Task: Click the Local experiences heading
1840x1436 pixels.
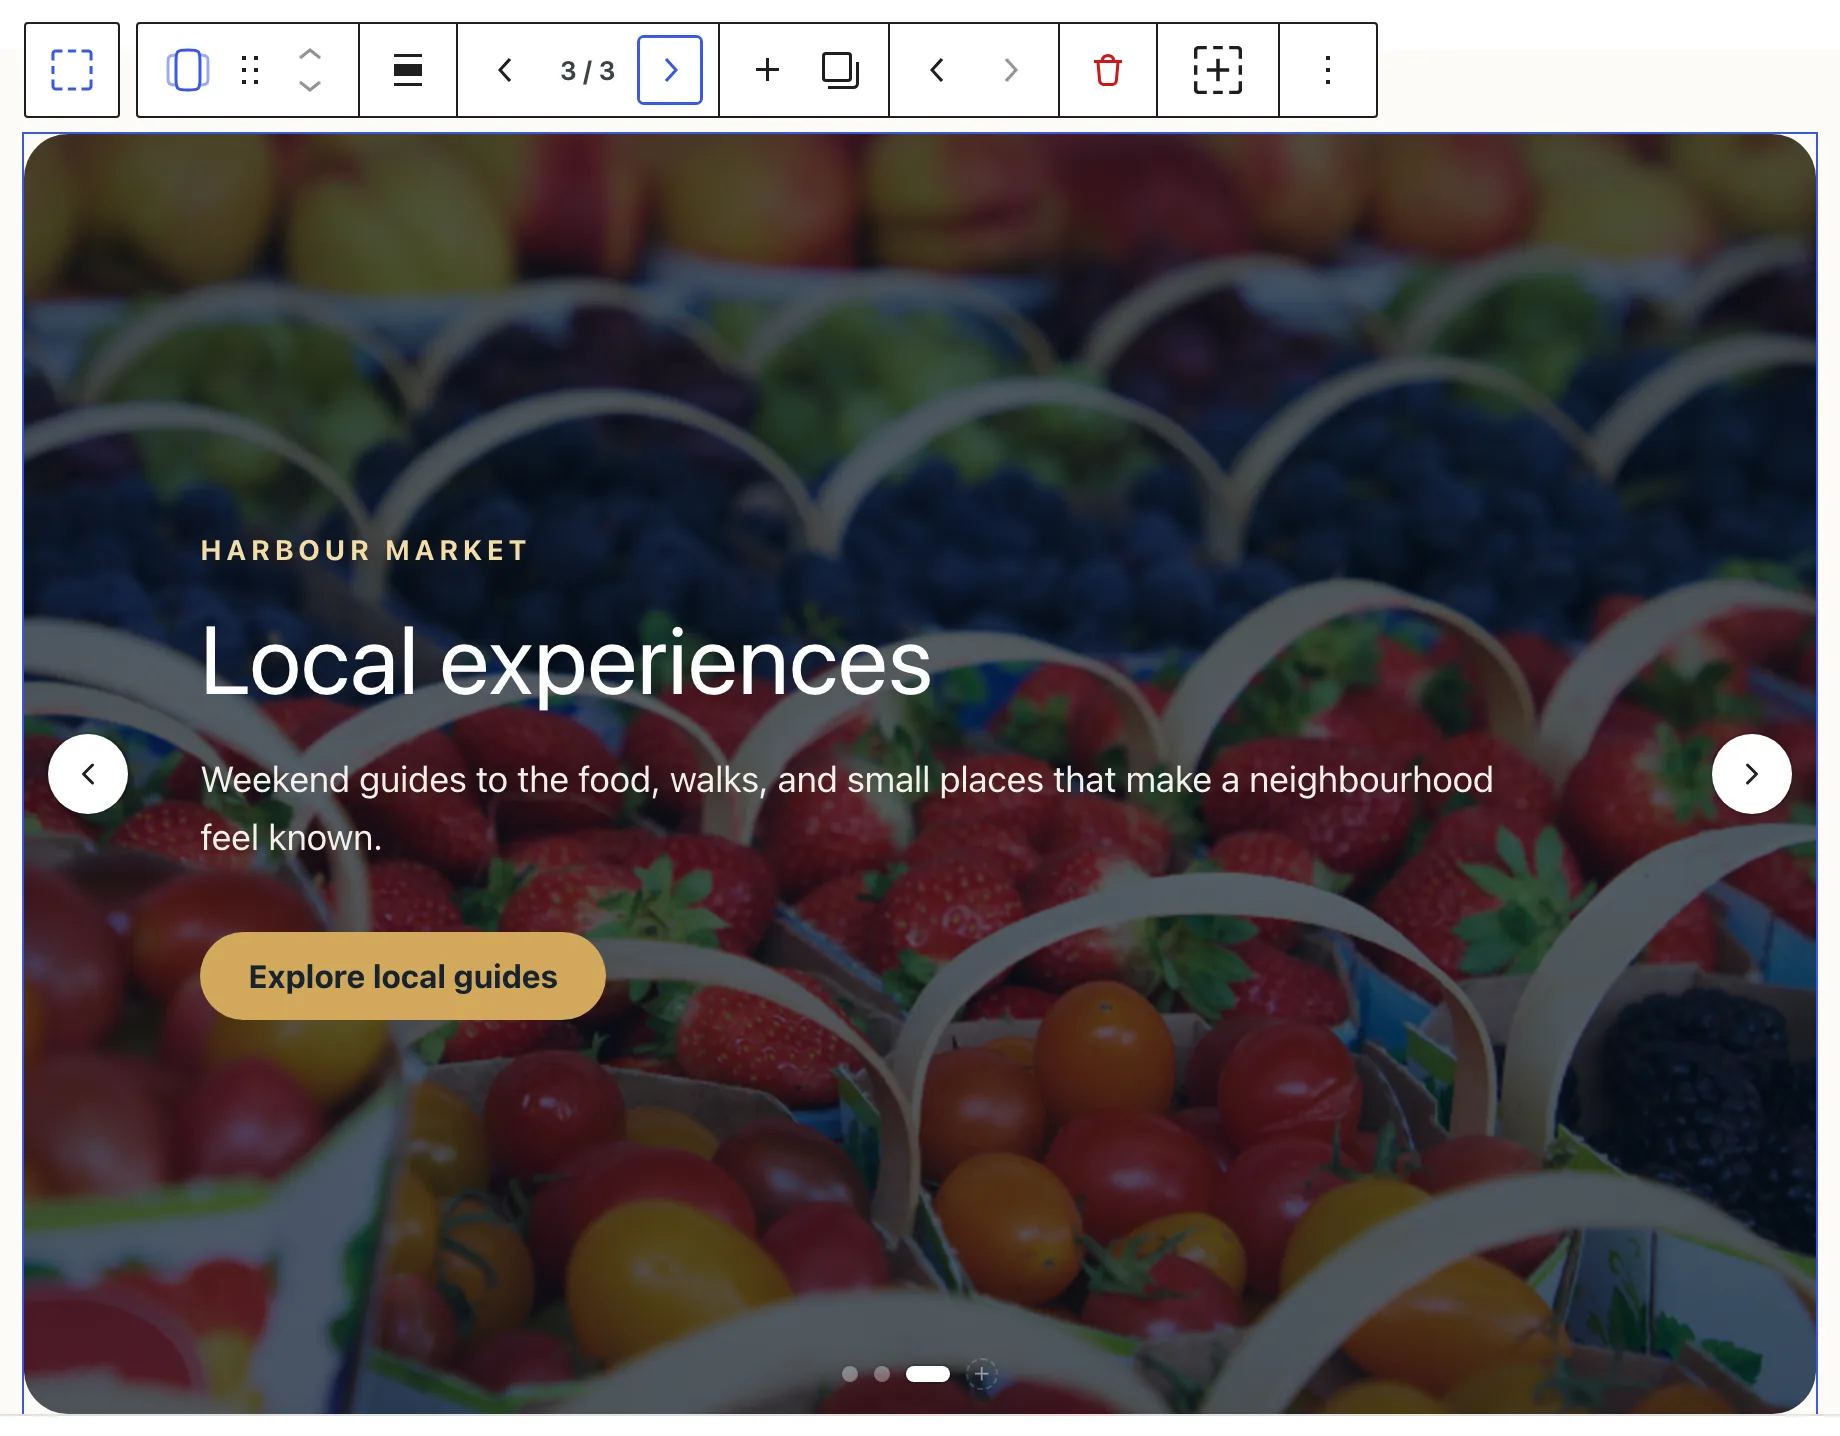Action: pos(566,663)
